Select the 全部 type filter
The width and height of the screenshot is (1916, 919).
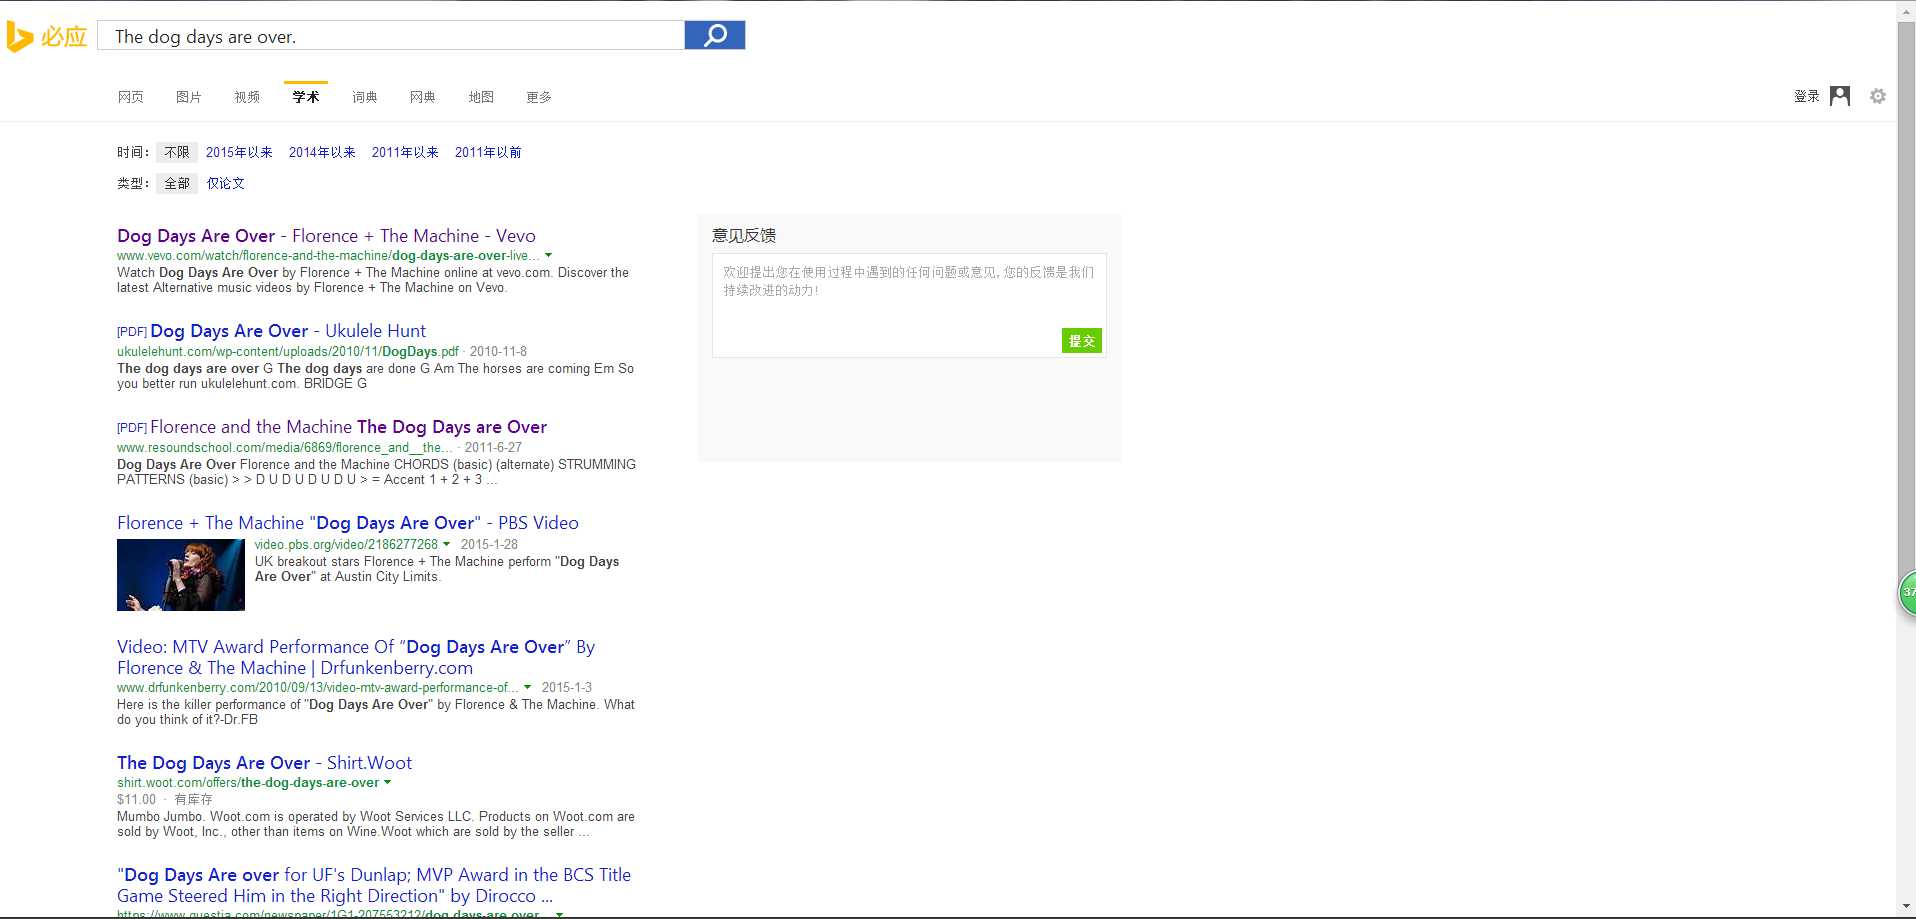point(177,183)
